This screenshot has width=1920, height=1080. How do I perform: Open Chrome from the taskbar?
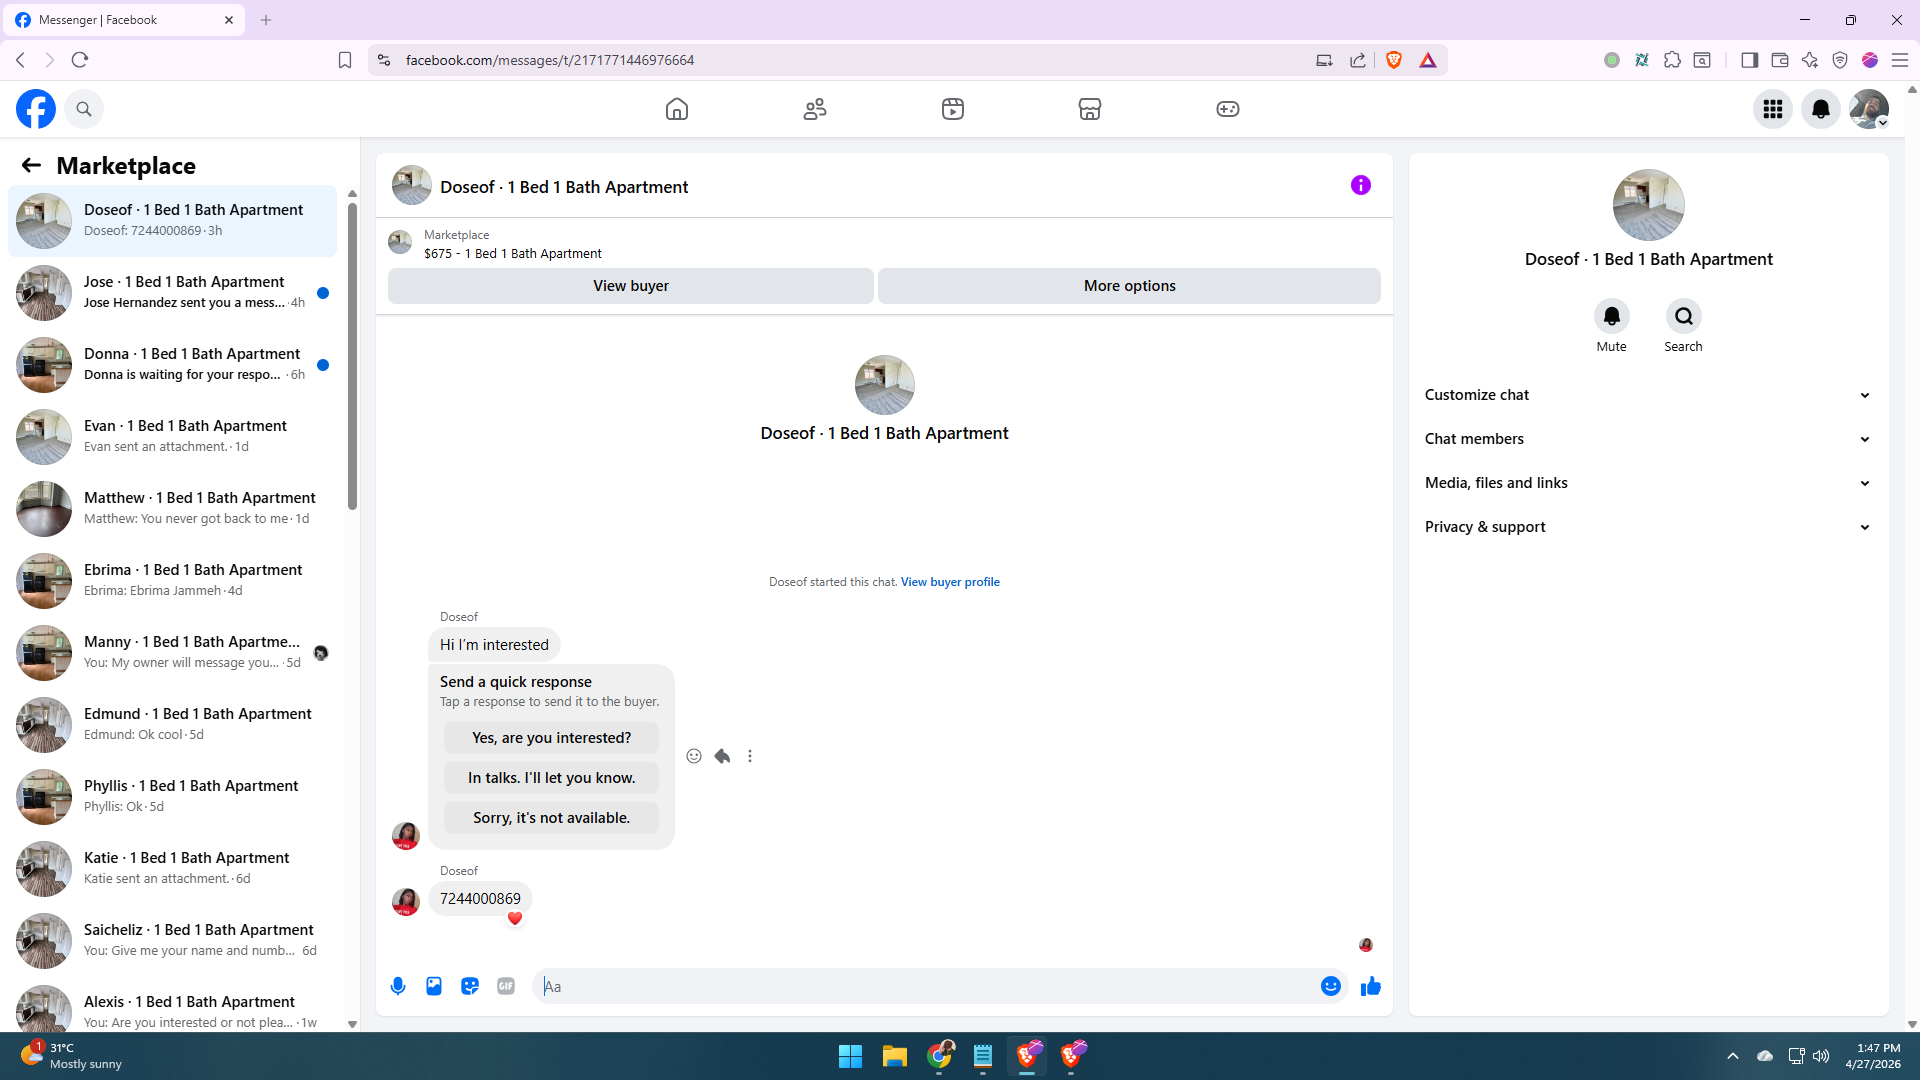pyautogui.click(x=940, y=1056)
